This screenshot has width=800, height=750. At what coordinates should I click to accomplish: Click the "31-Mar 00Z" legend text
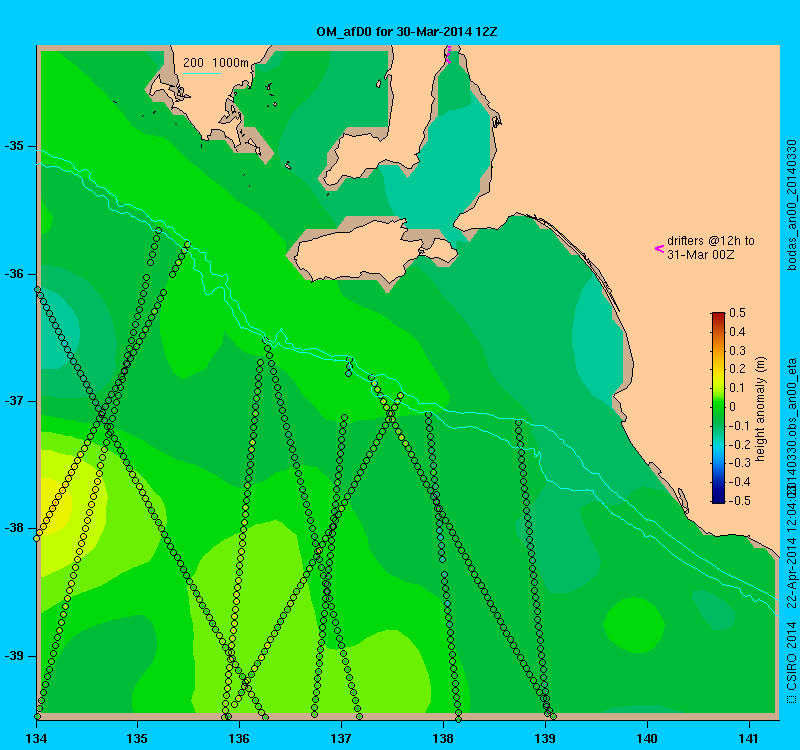pyautogui.click(x=701, y=255)
